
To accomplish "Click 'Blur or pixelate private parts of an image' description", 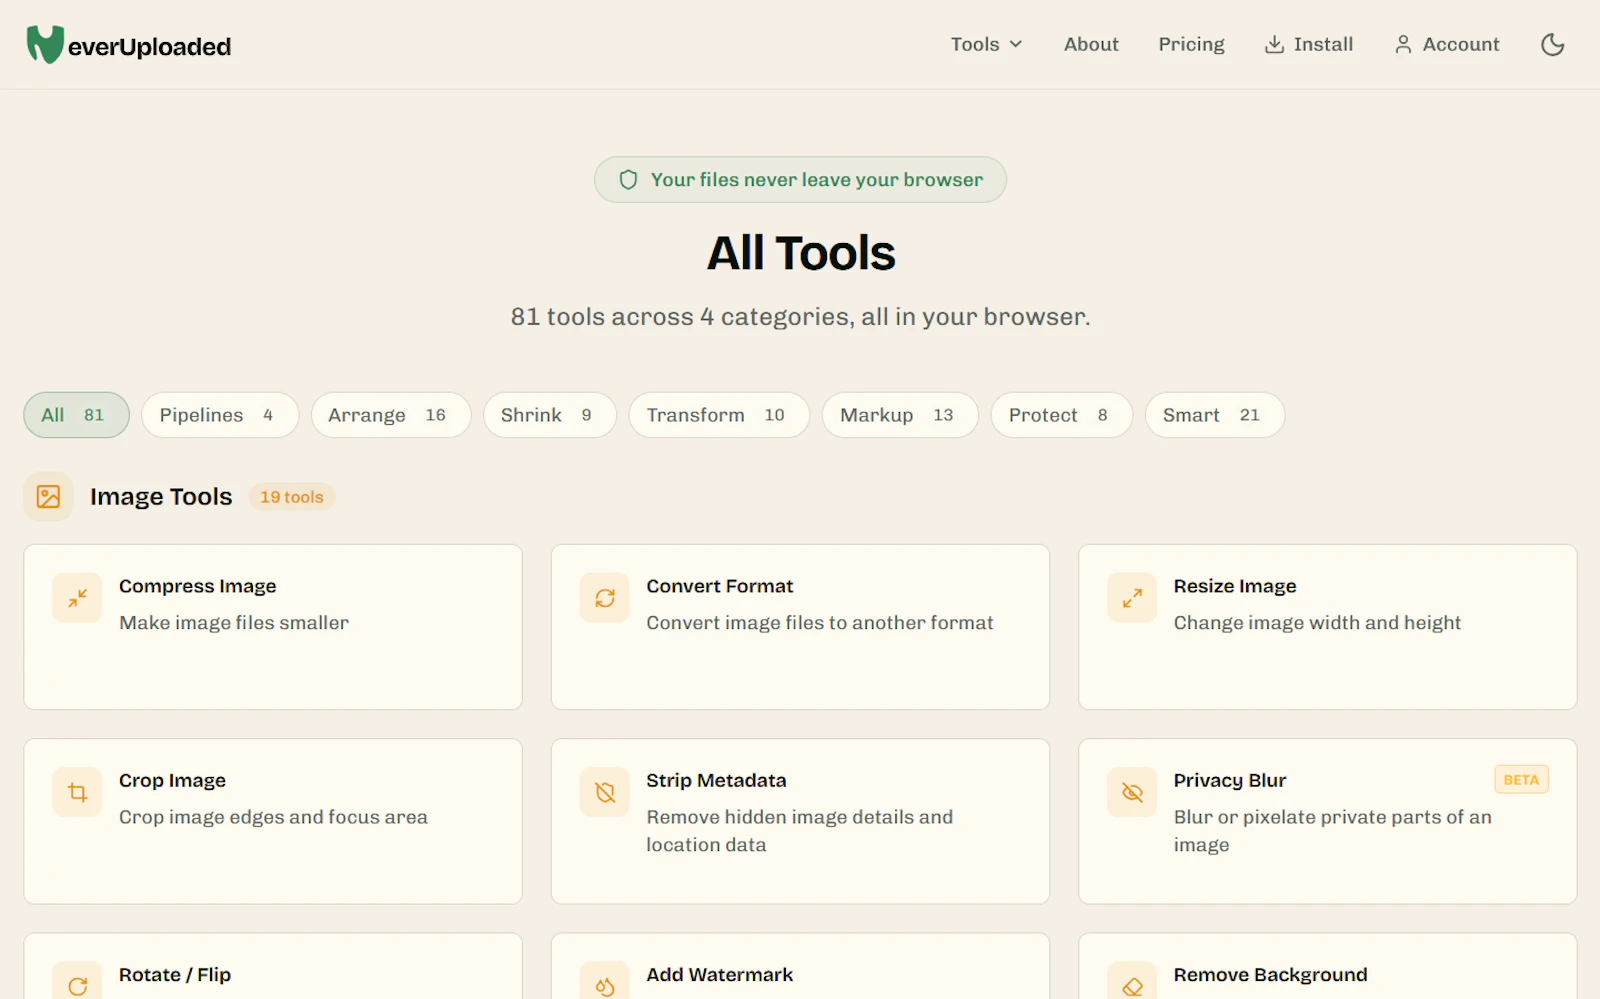I will click(1332, 831).
